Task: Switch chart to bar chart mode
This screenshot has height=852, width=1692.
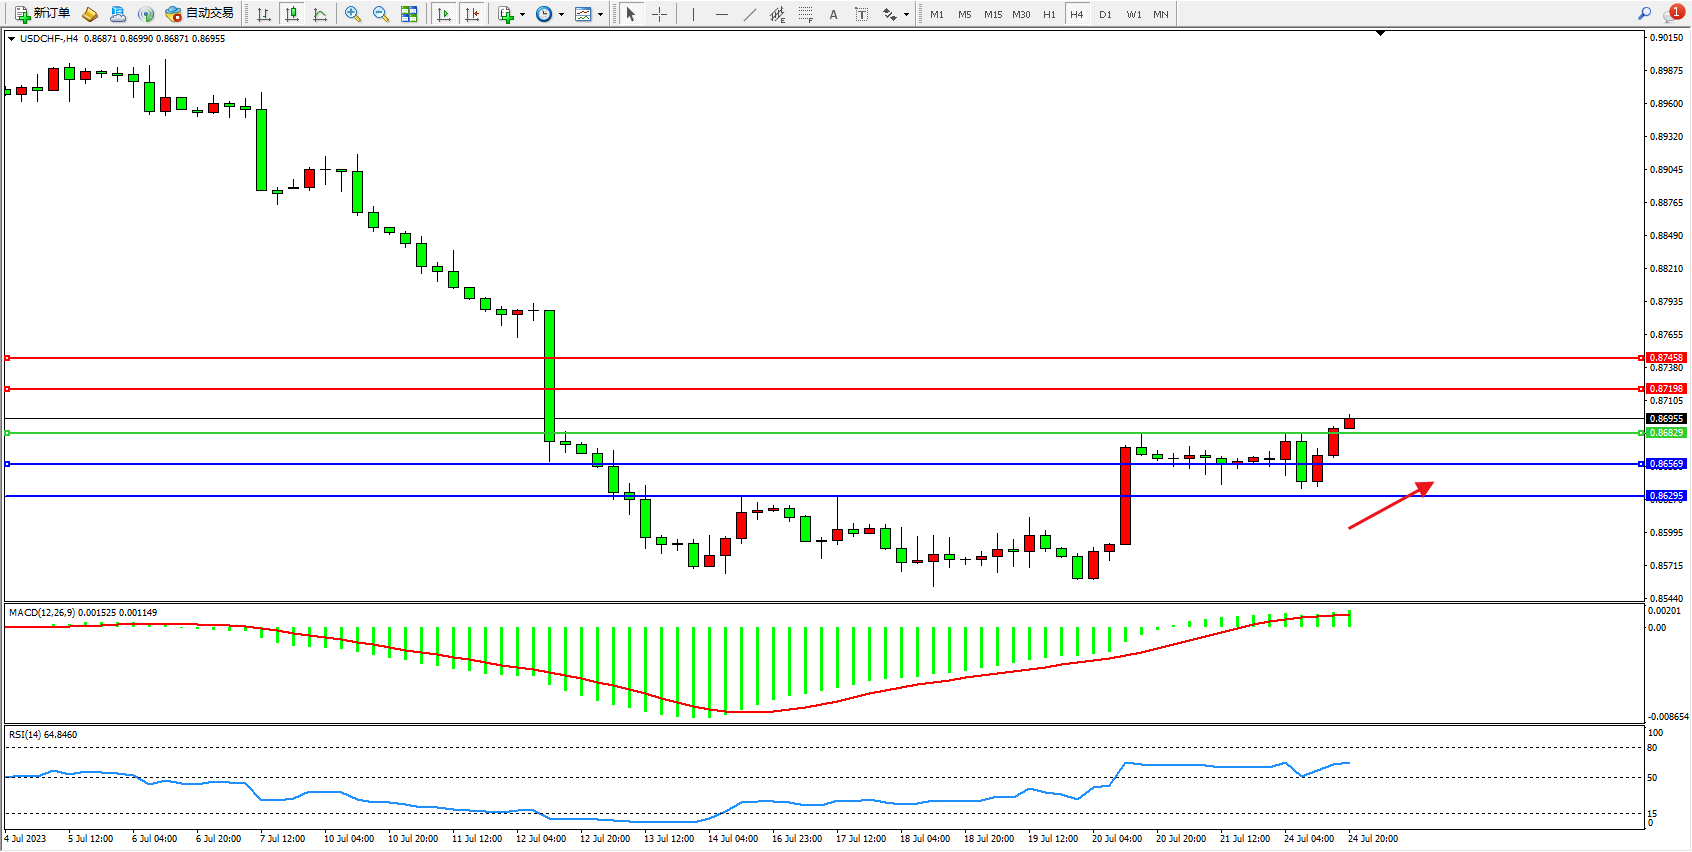Action: (x=264, y=14)
